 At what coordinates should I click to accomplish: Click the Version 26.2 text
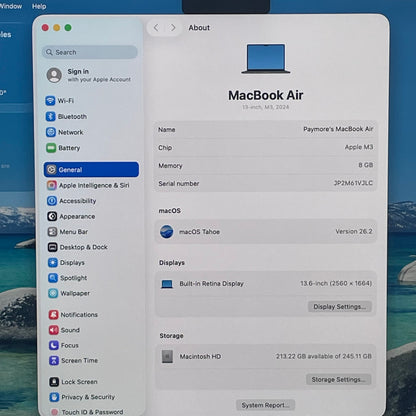point(354,231)
